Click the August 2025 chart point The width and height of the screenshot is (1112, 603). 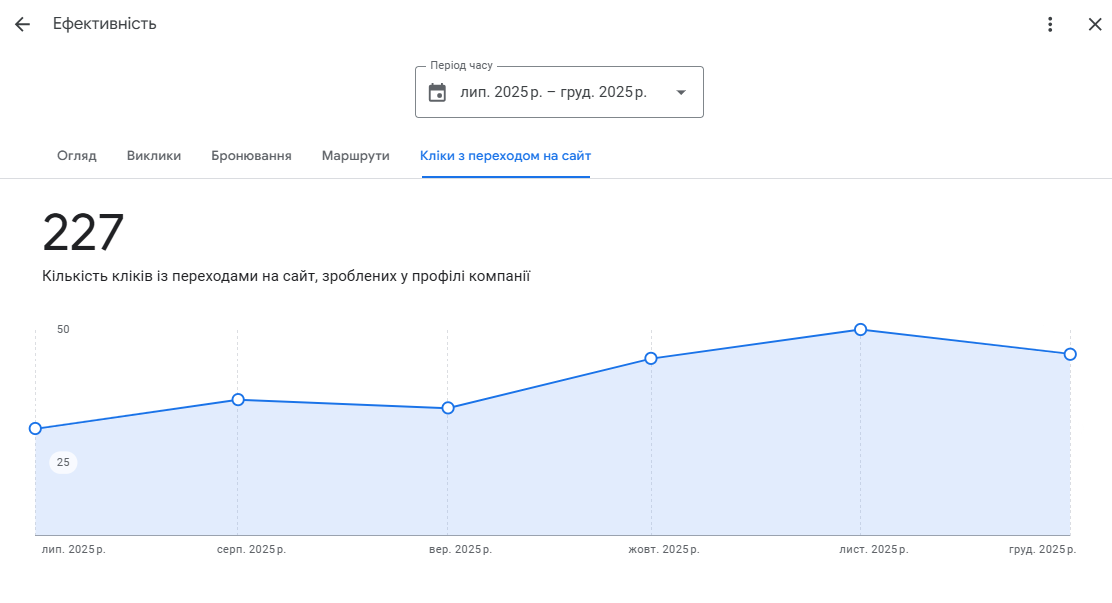point(238,399)
